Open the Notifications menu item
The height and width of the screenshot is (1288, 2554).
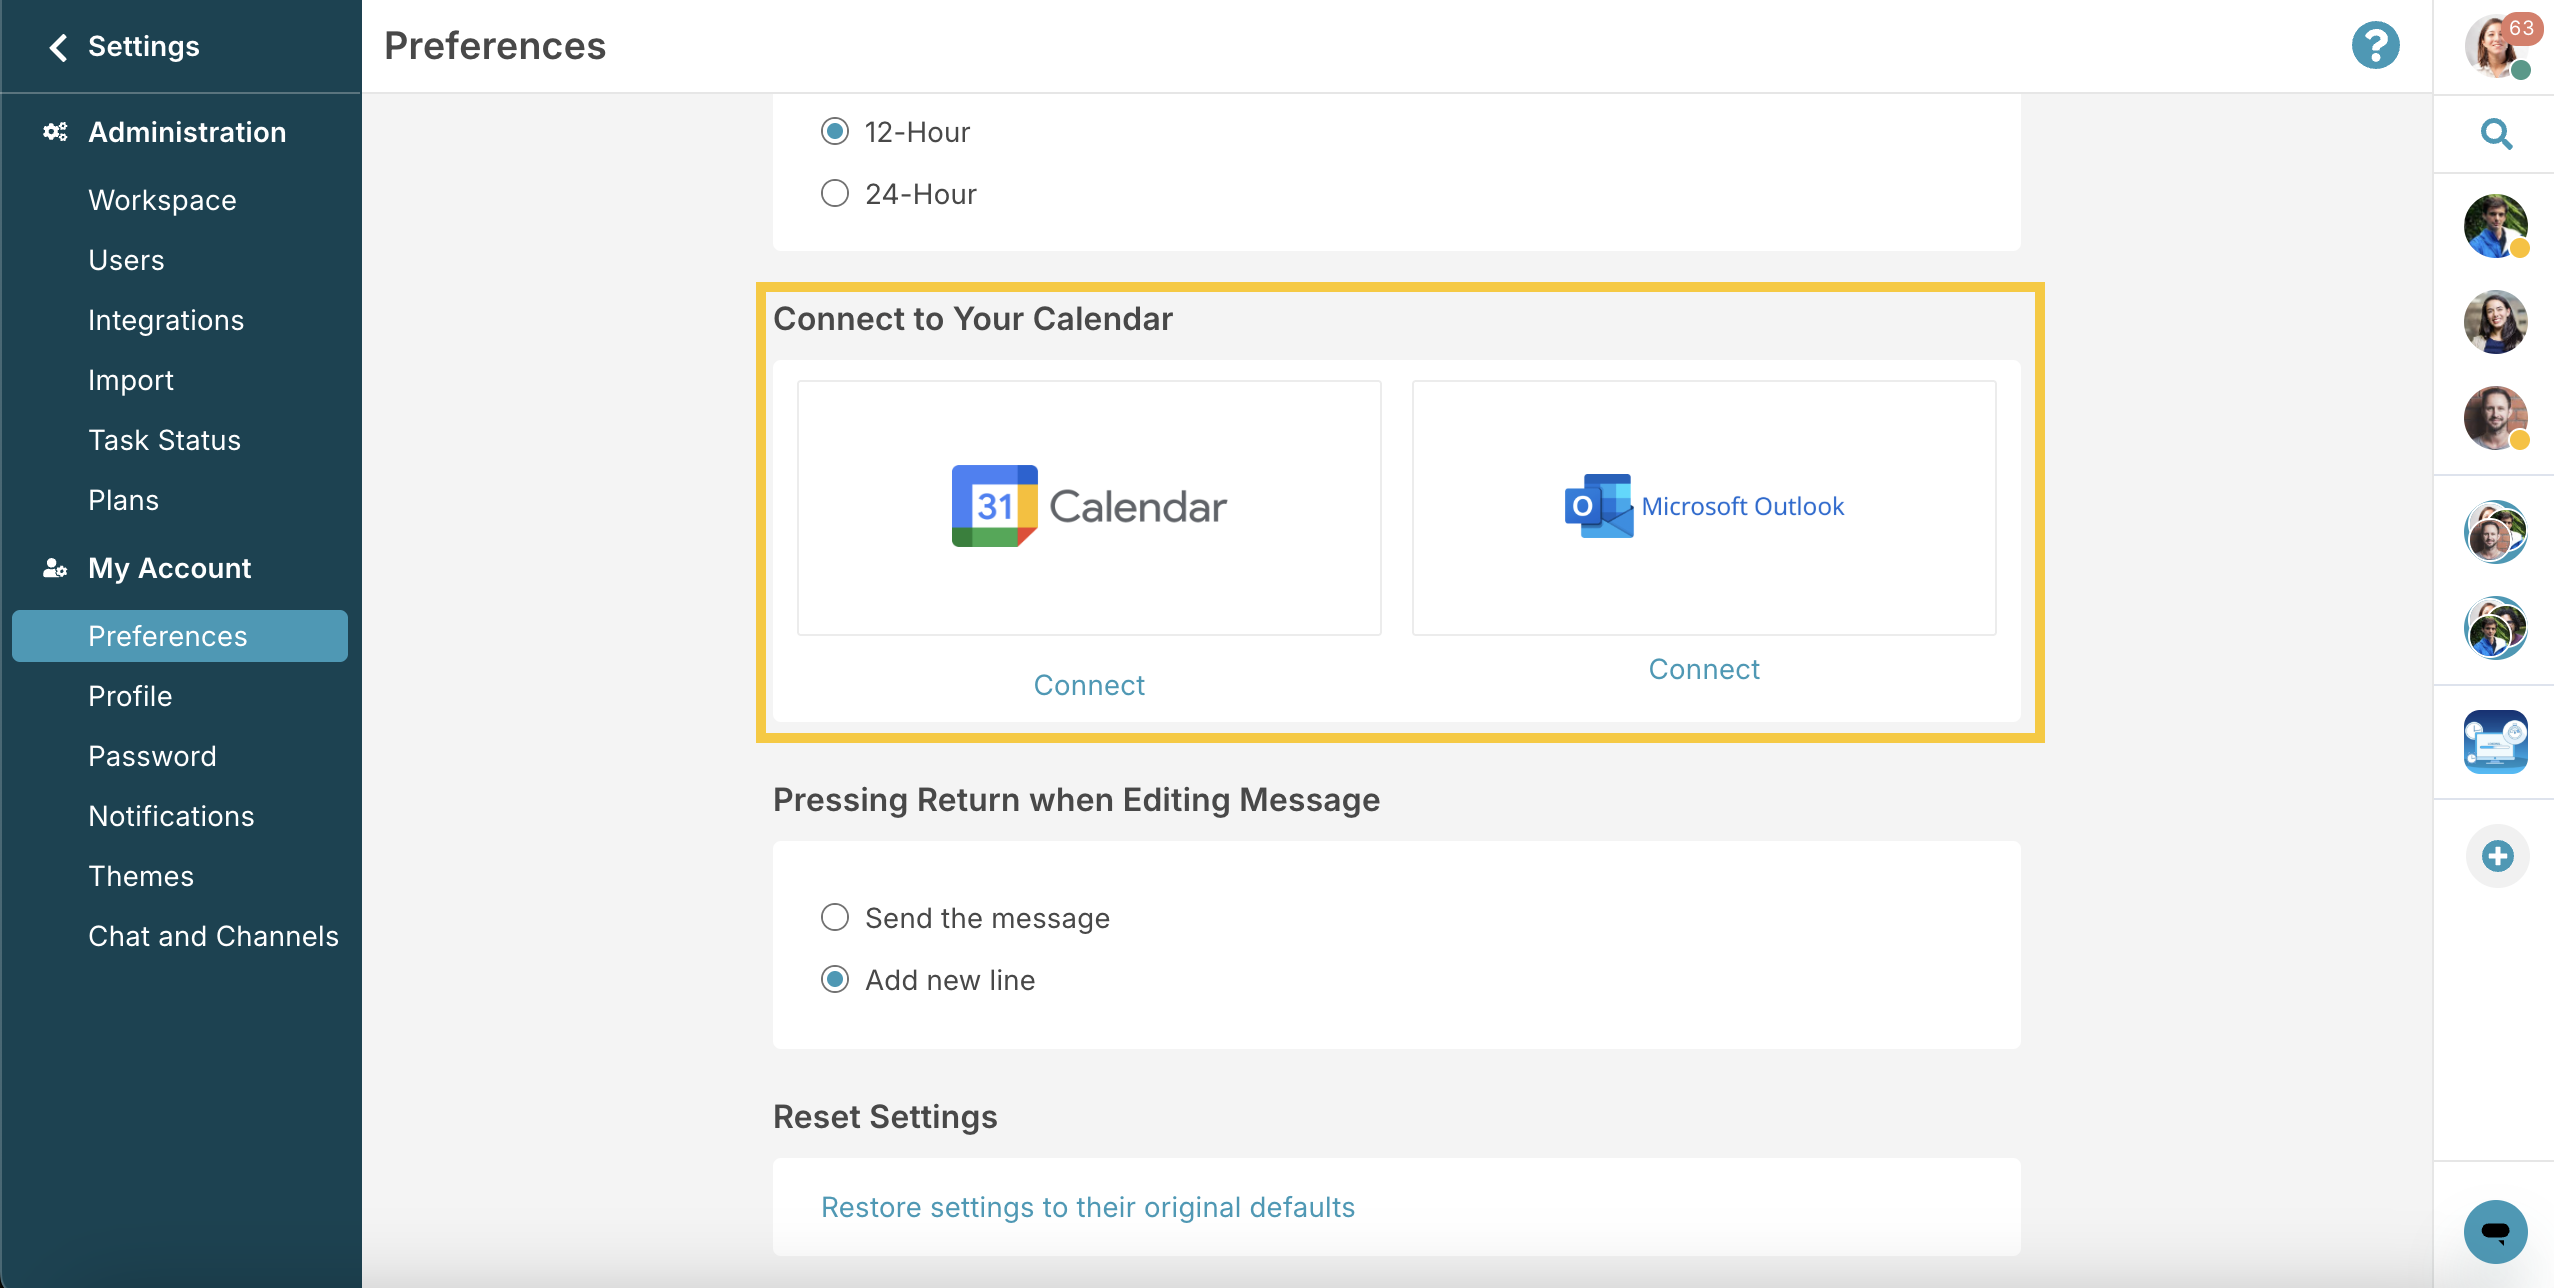tap(171, 816)
